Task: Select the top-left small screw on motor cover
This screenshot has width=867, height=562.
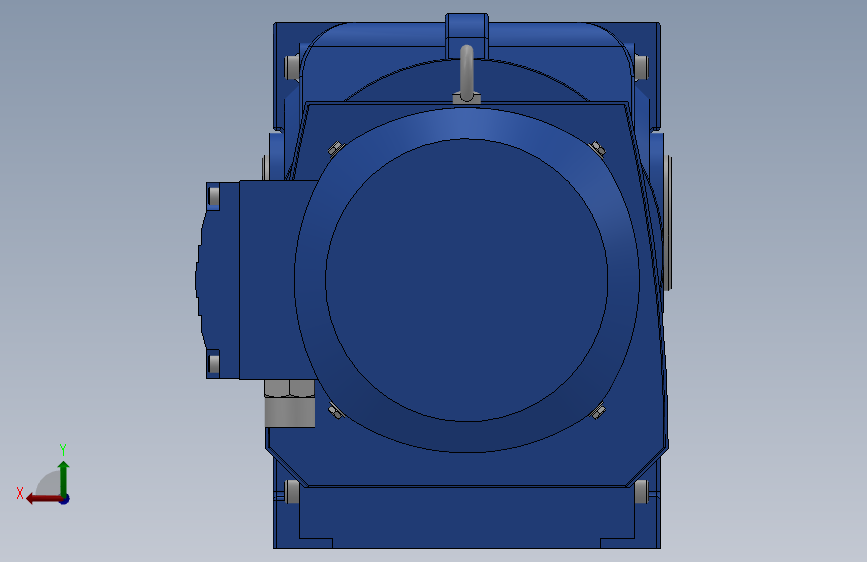Action: (x=336, y=148)
